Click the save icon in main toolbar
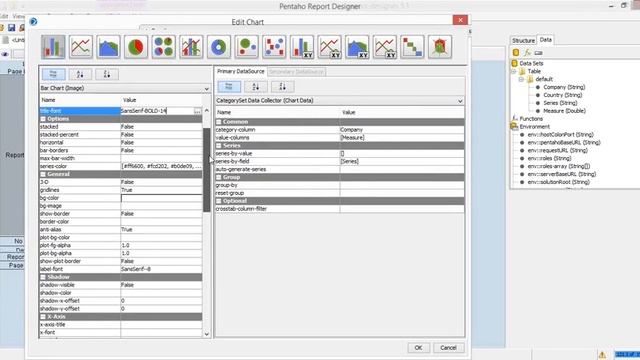640x360 pixels. coord(11,28)
